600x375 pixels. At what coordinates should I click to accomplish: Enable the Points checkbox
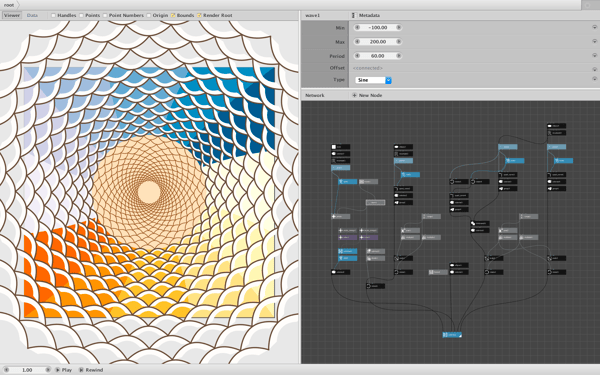click(81, 15)
